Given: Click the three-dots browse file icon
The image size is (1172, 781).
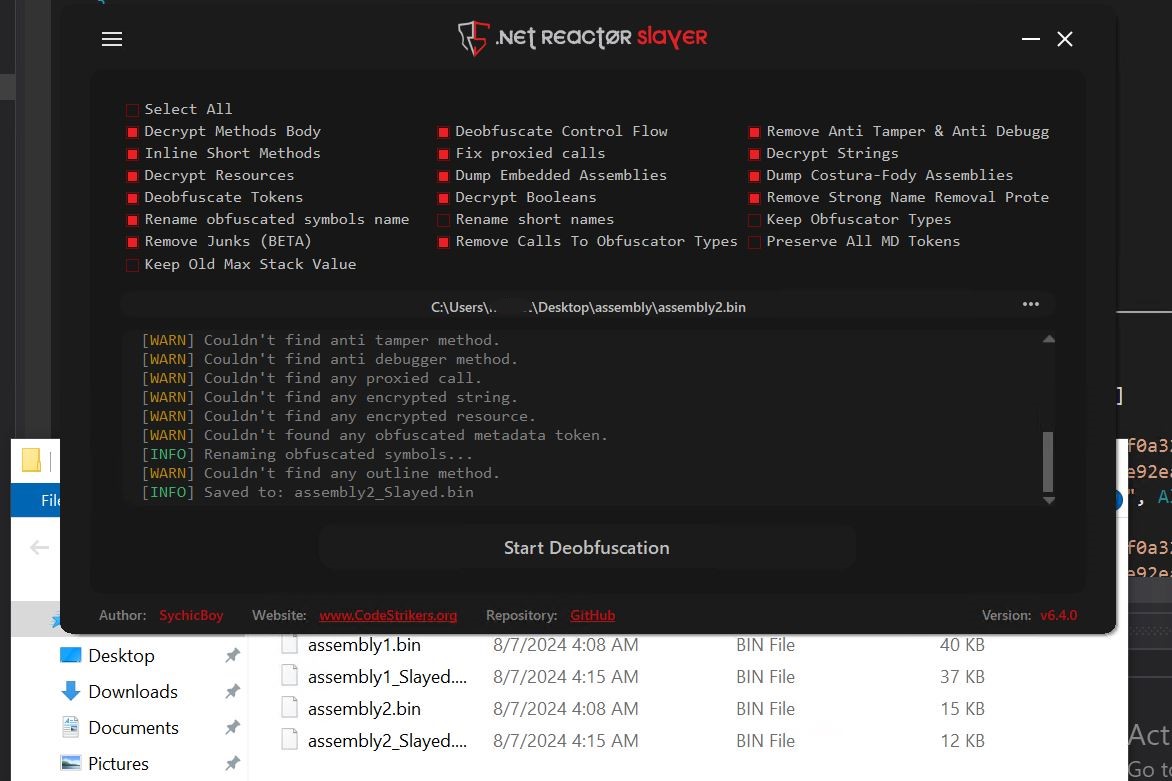Looking at the screenshot, I should 1030,305.
